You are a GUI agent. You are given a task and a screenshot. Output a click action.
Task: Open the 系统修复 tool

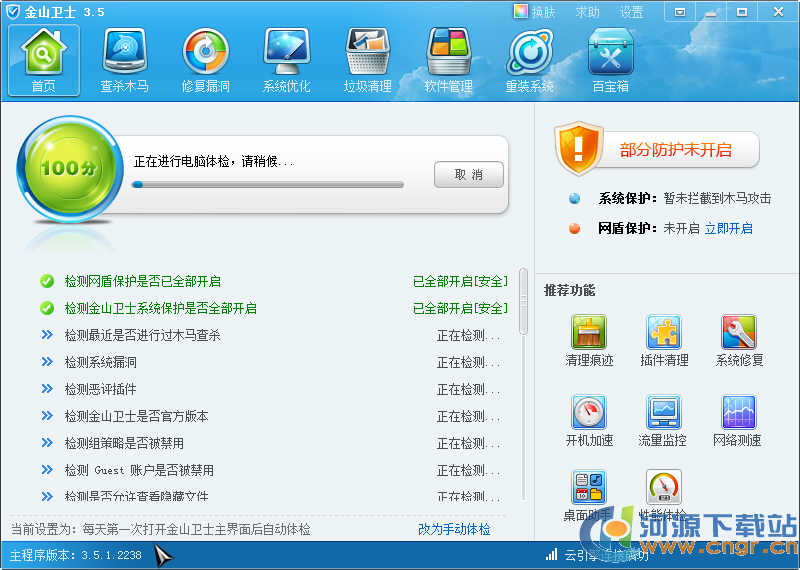[739, 340]
